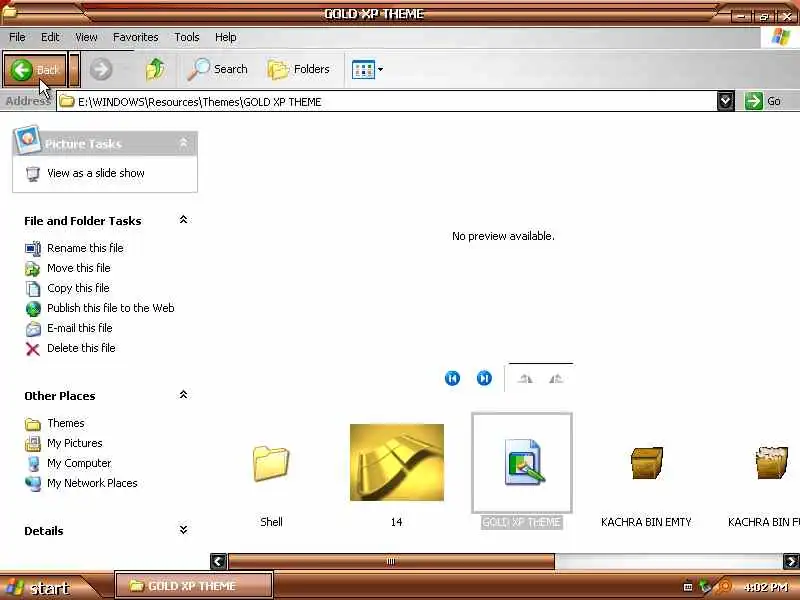Go back with the Back button

(x=35, y=69)
